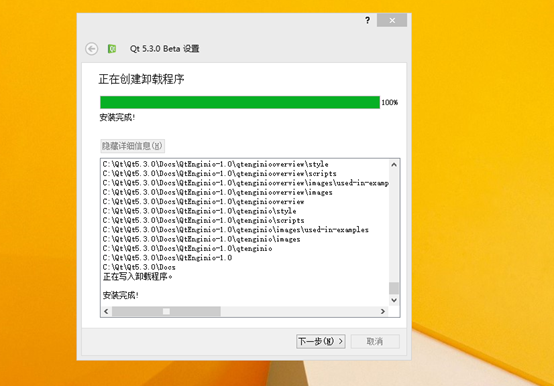Click the 安装完成! status below the progress bar

(x=117, y=117)
